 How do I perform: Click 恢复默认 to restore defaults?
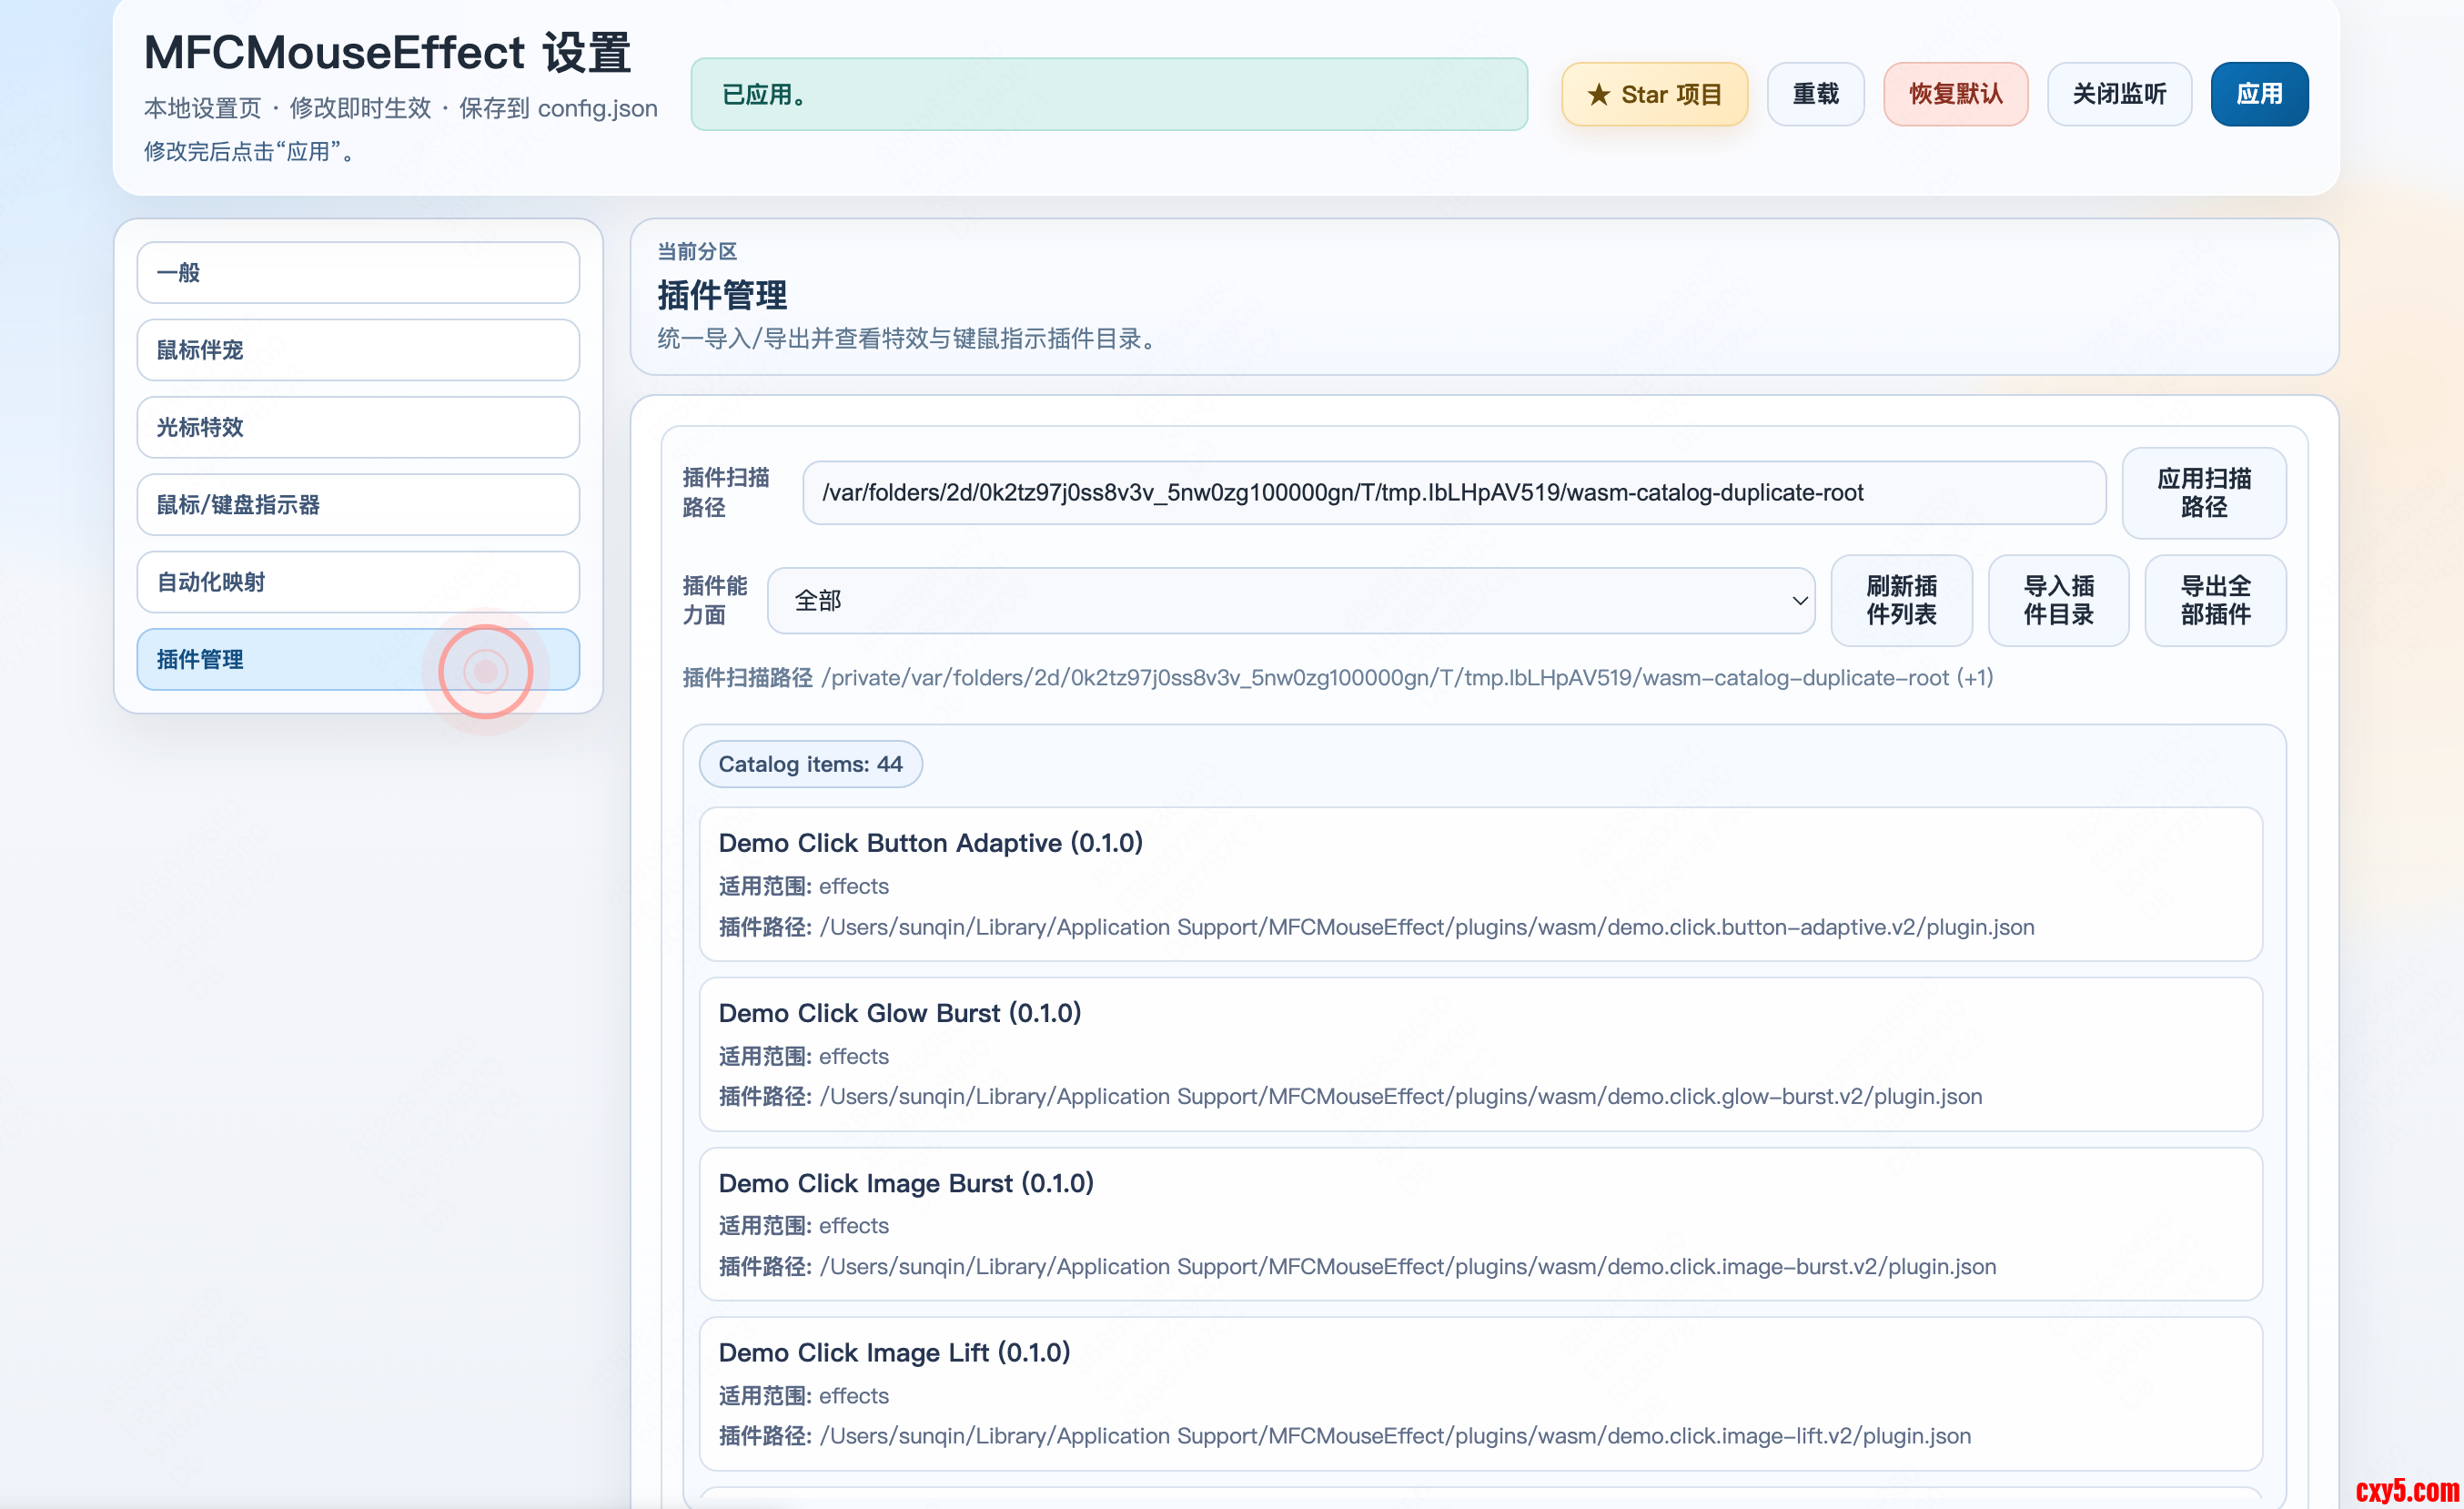click(x=1955, y=94)
